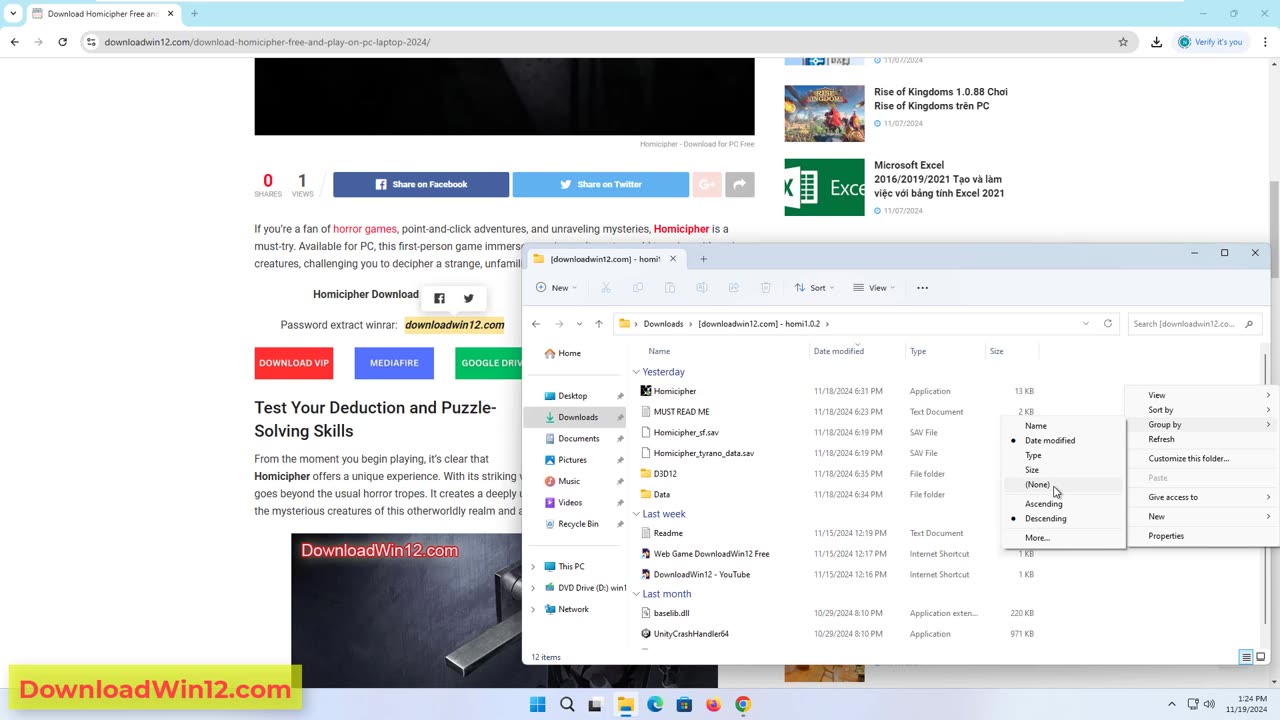
Task: Open Windows Start menu
Action: [x=537, y=704]
